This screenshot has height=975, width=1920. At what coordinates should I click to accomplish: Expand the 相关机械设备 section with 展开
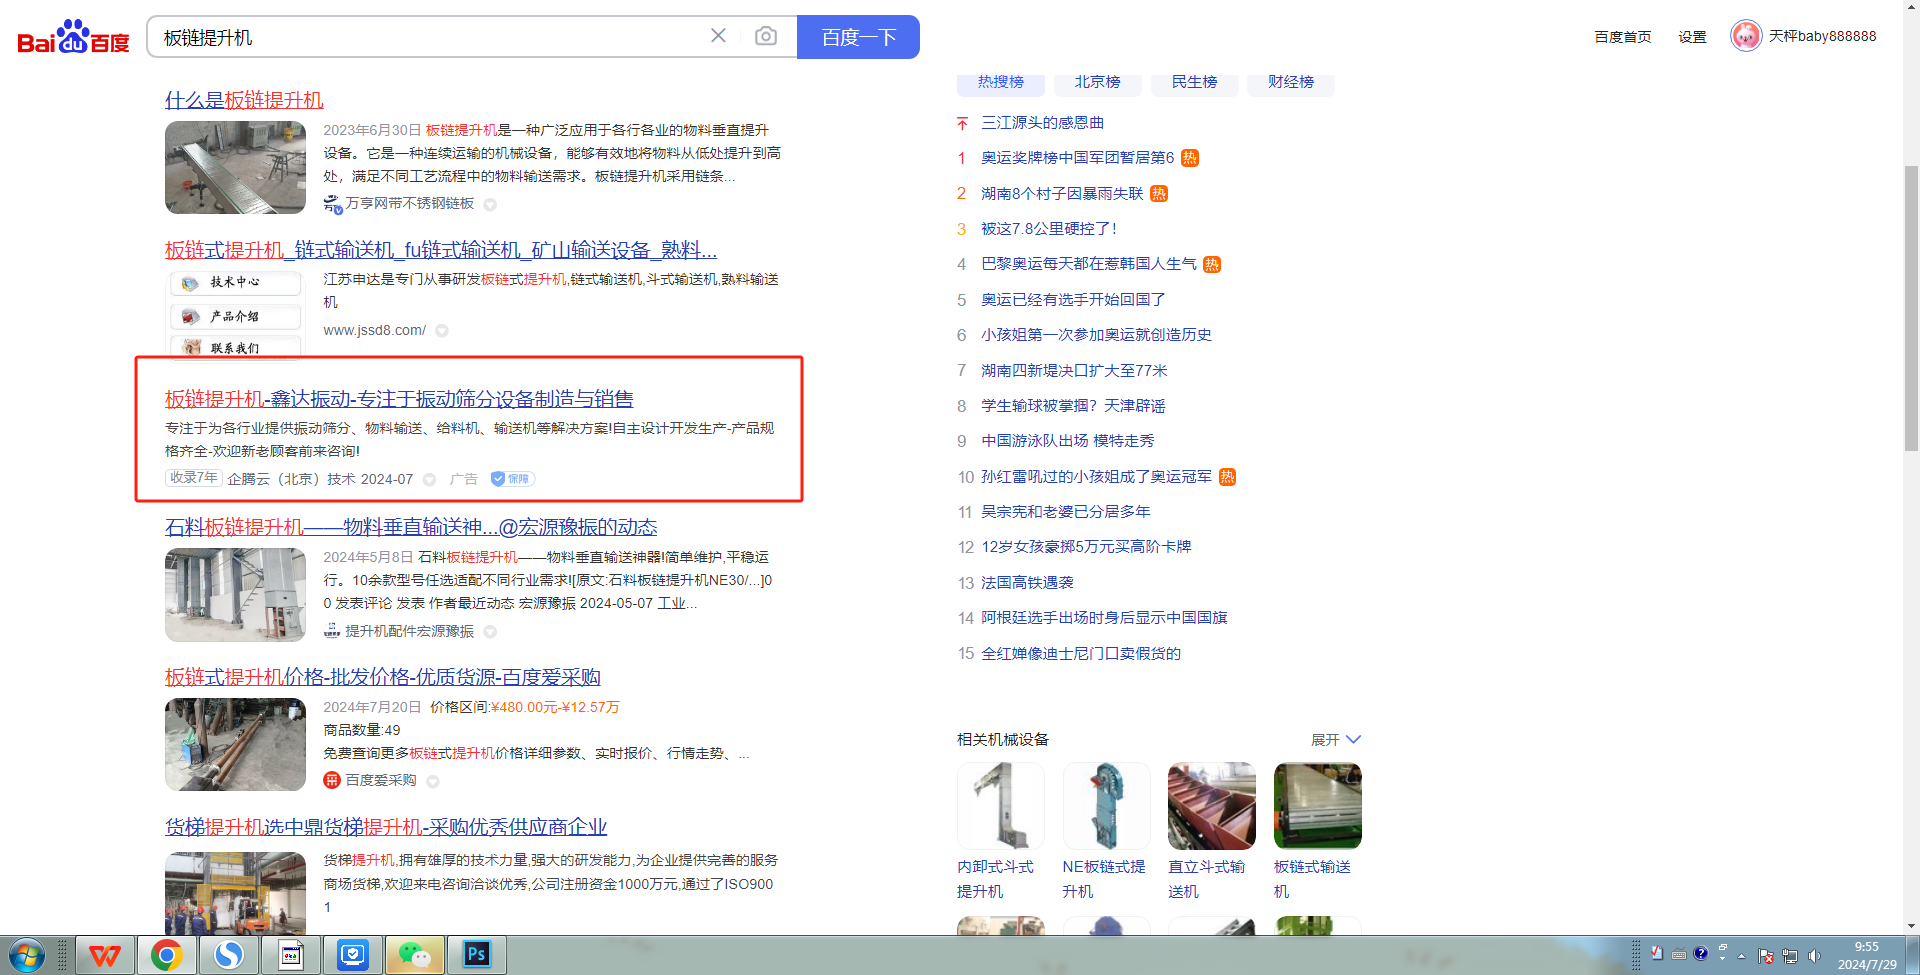[1336, 740]
